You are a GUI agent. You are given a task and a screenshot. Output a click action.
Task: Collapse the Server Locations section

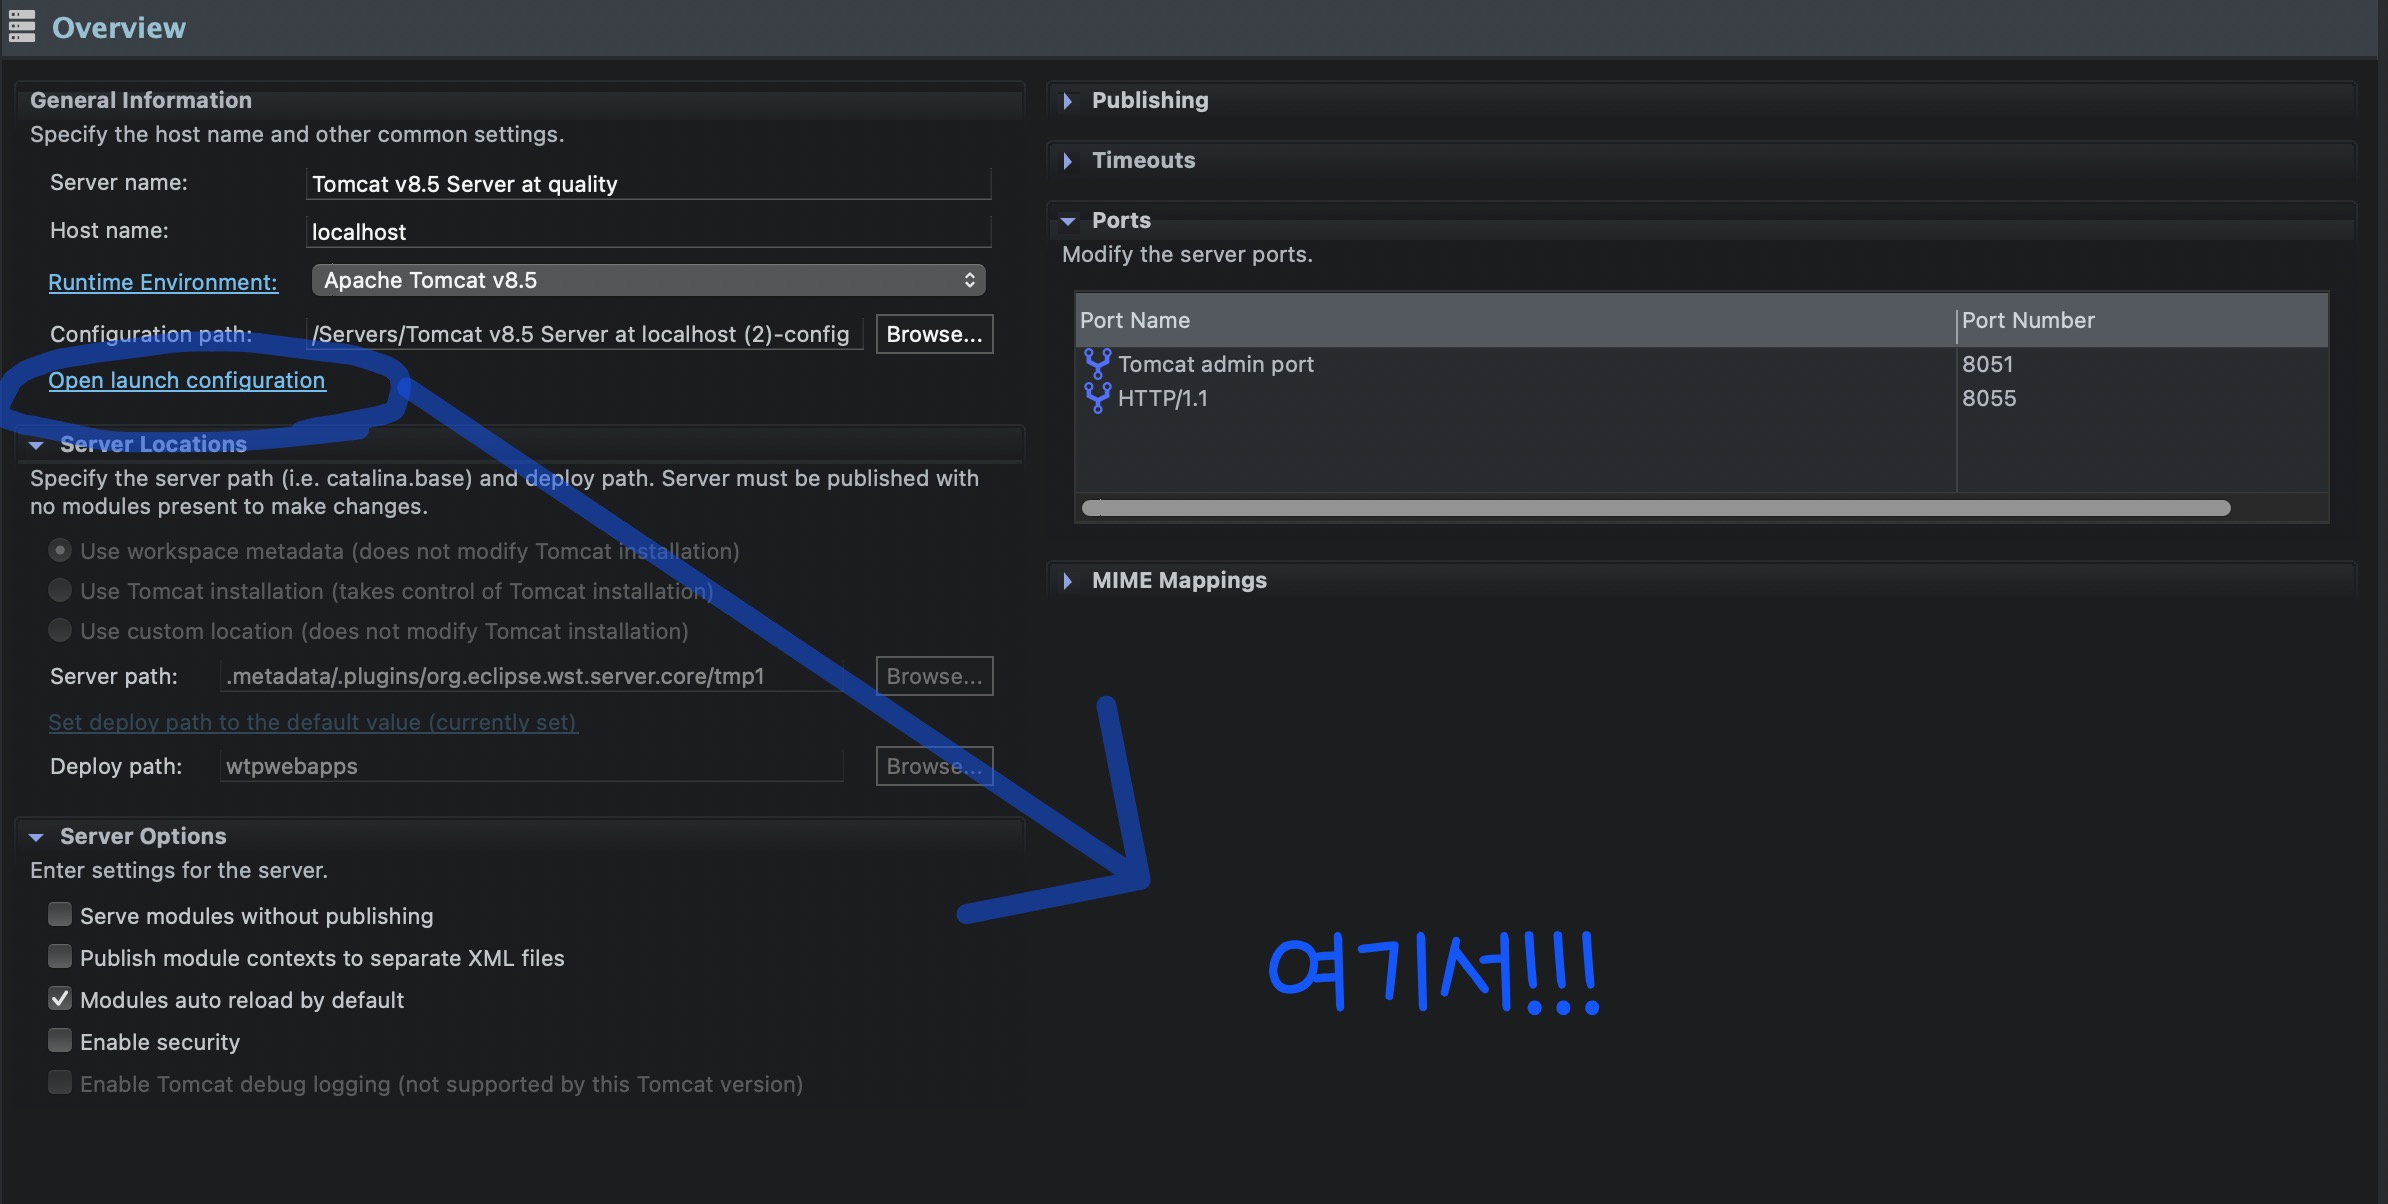36,445
